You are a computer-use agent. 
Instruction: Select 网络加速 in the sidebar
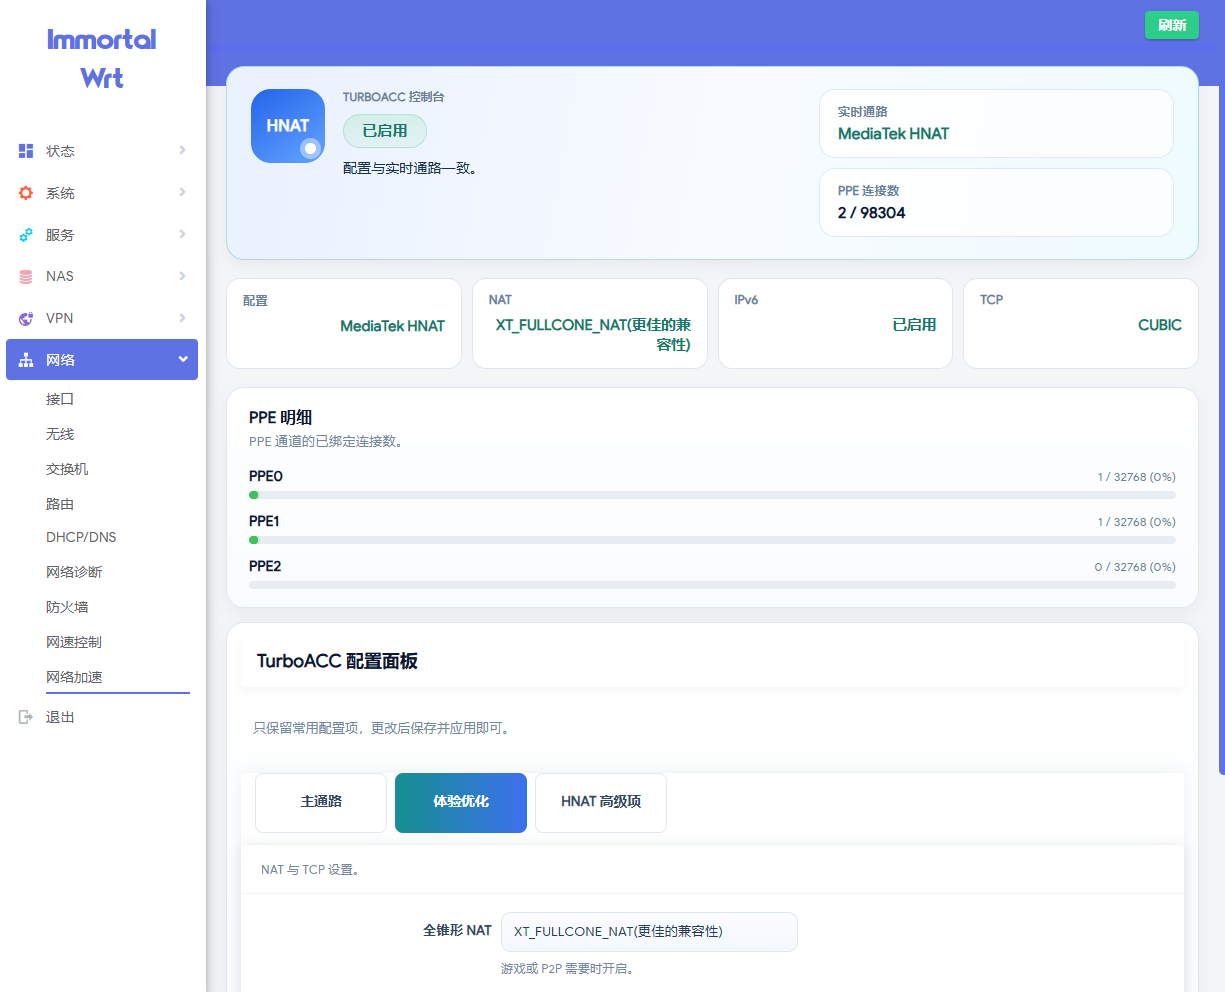74,677
